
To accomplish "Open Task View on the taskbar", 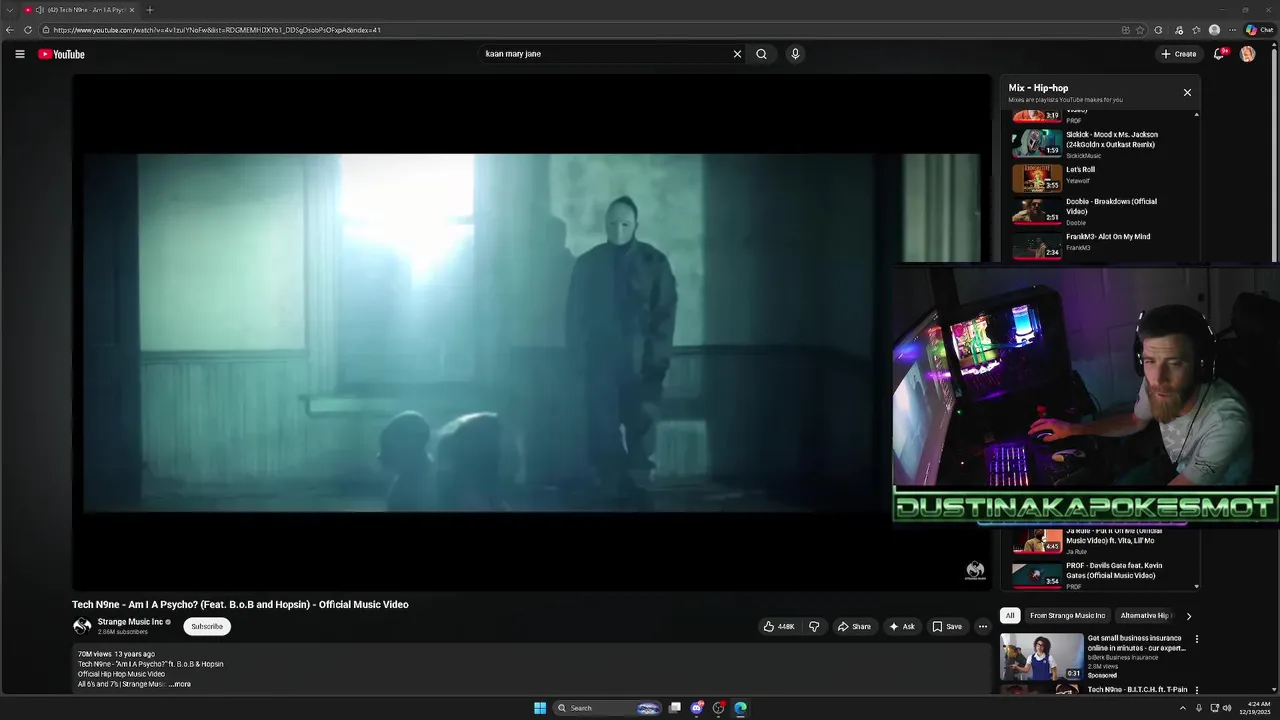I will coord(675,708).
